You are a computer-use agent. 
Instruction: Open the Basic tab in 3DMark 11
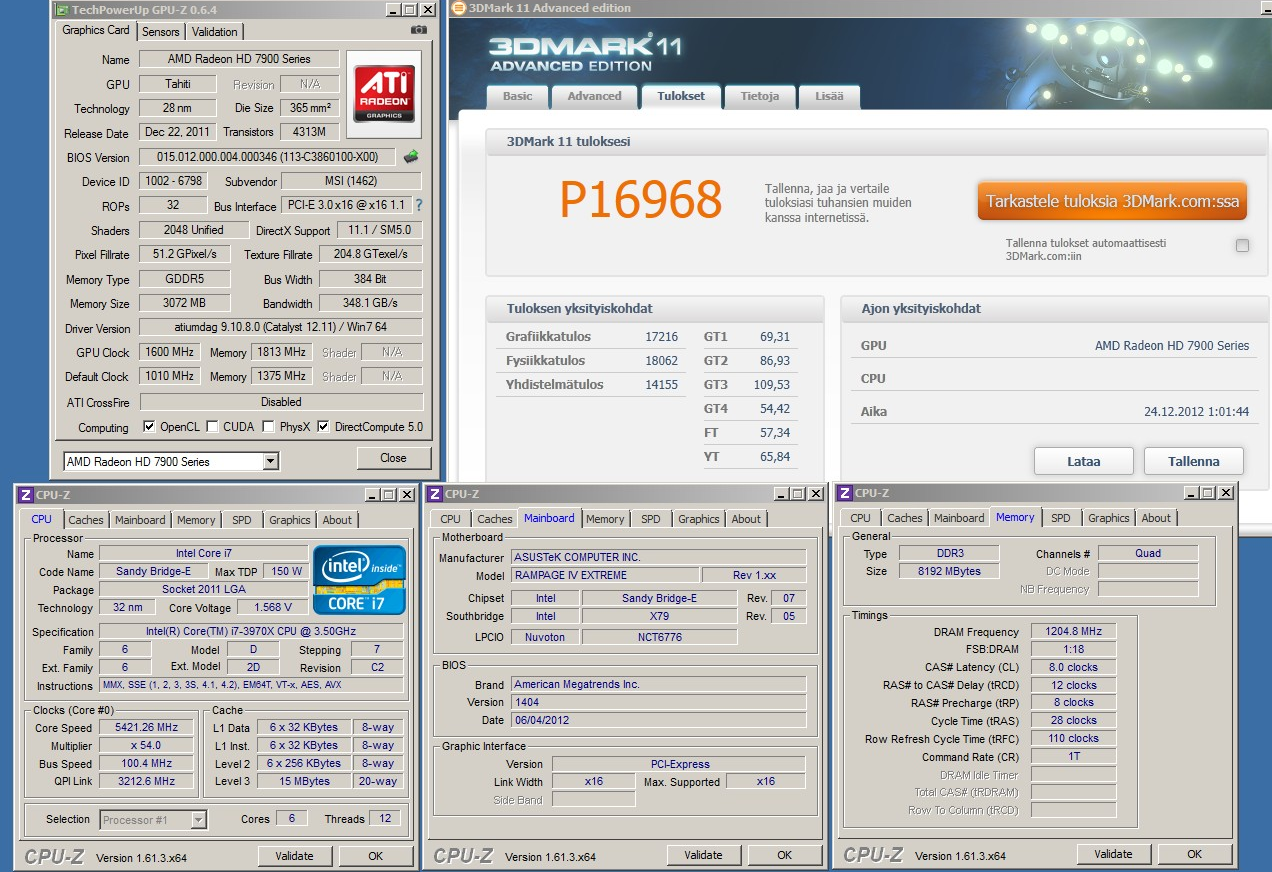click(x=517, y=96)
